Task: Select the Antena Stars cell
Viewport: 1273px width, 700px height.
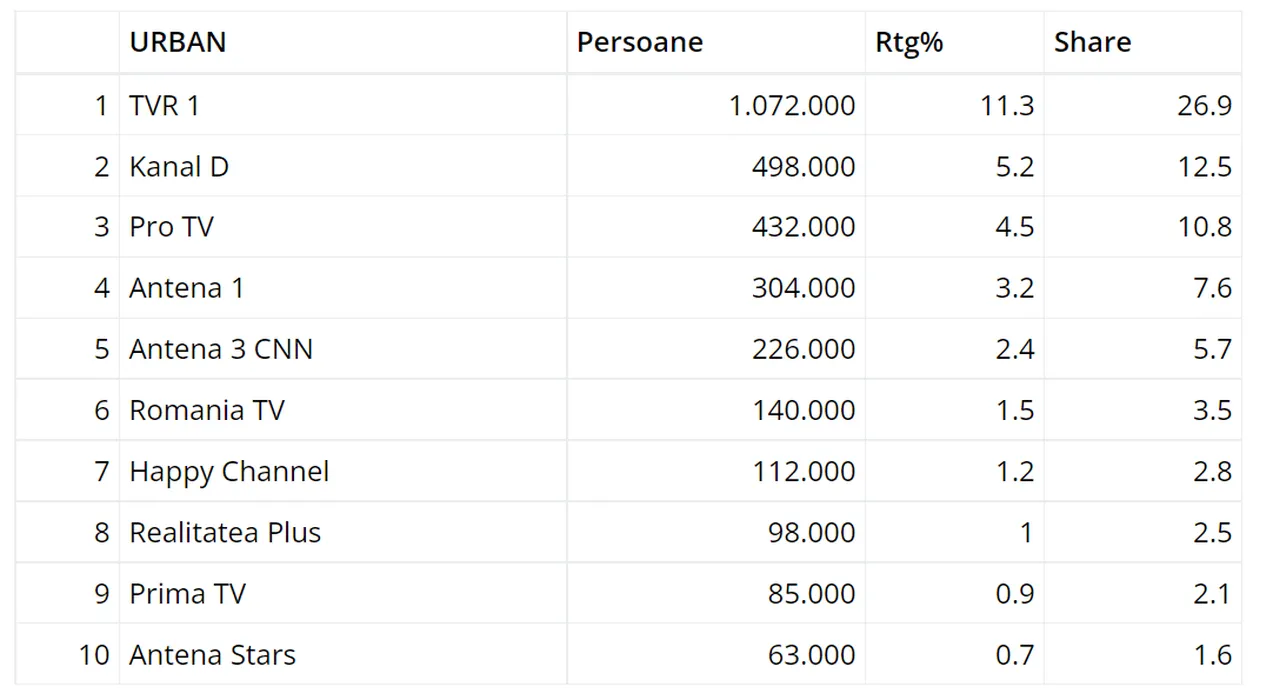Action: point(212,655)
